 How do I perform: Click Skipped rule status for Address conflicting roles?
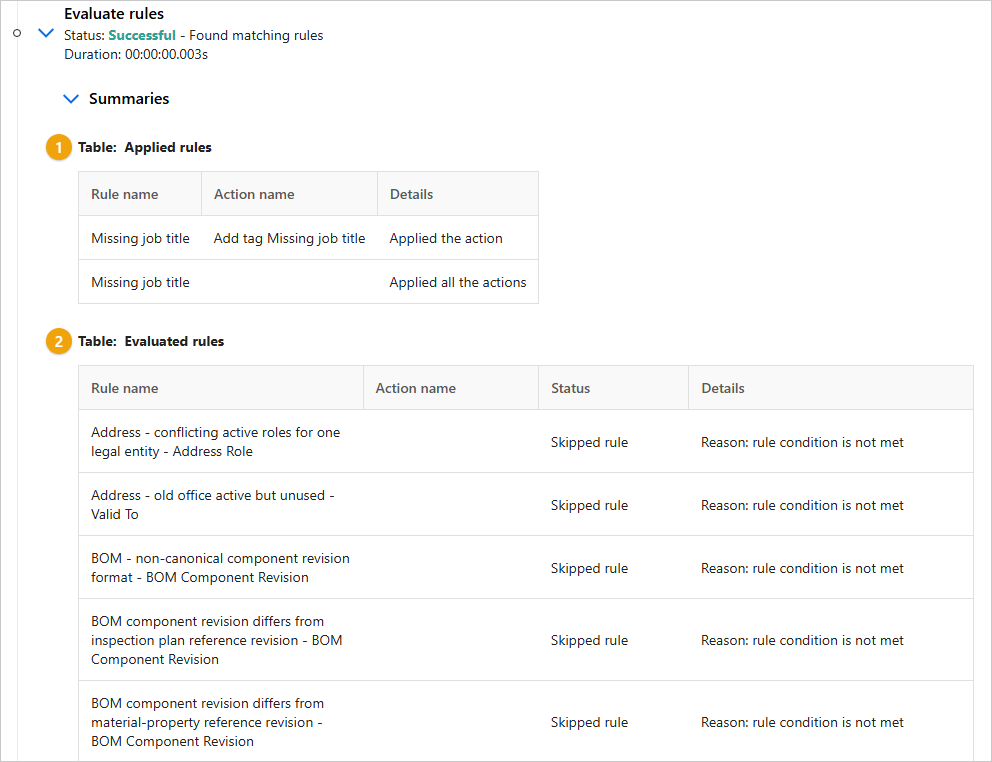click(x=590, y=442)
